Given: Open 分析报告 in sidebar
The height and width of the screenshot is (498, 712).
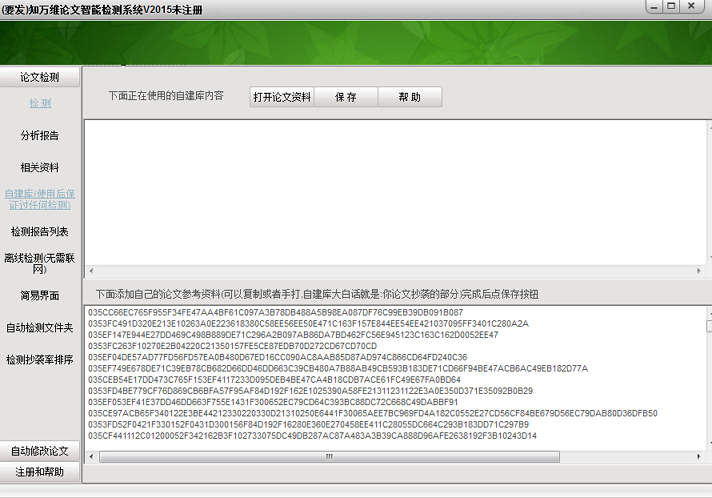Looking at the screenshot, I should [40, 135].
